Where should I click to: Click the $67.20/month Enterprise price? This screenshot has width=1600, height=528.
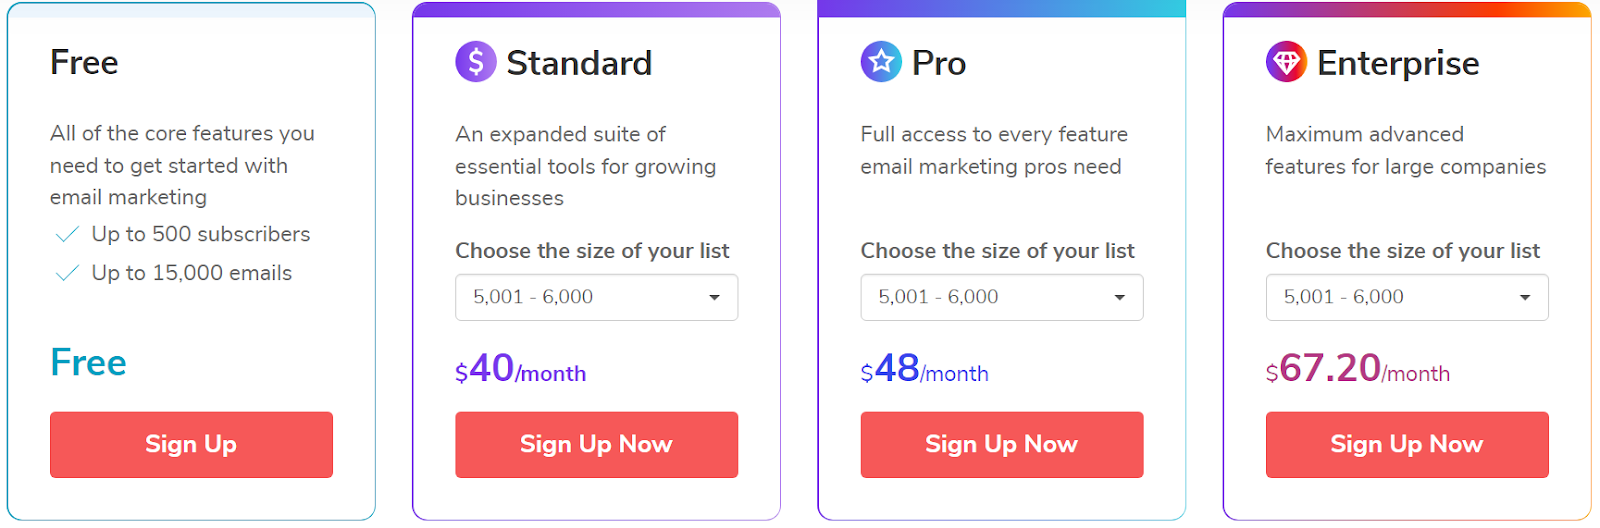click(1357, 369)
